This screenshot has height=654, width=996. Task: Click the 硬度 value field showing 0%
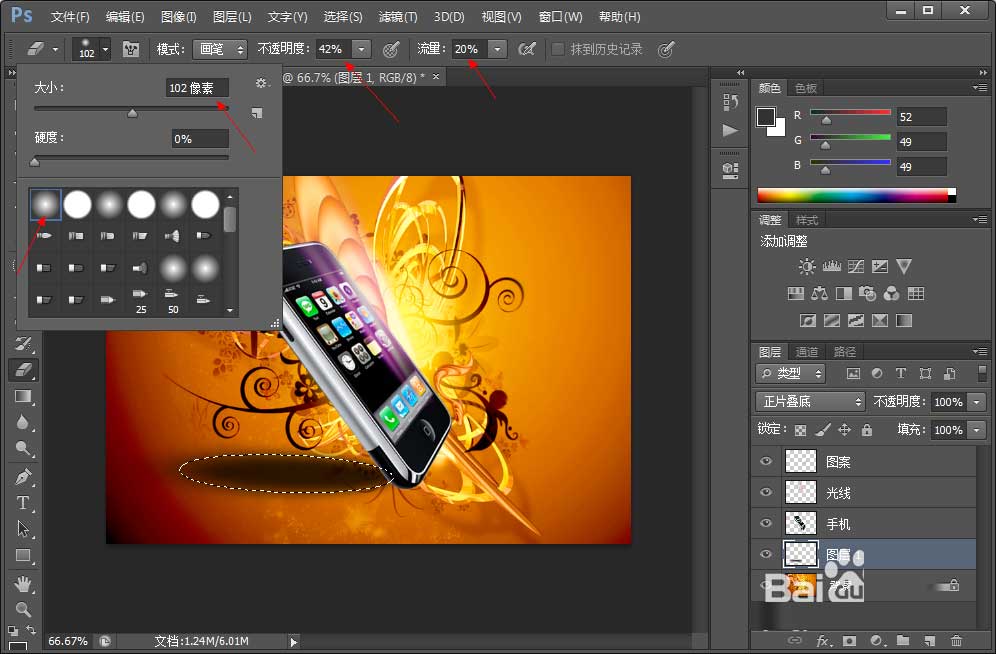tap(200, 138)
